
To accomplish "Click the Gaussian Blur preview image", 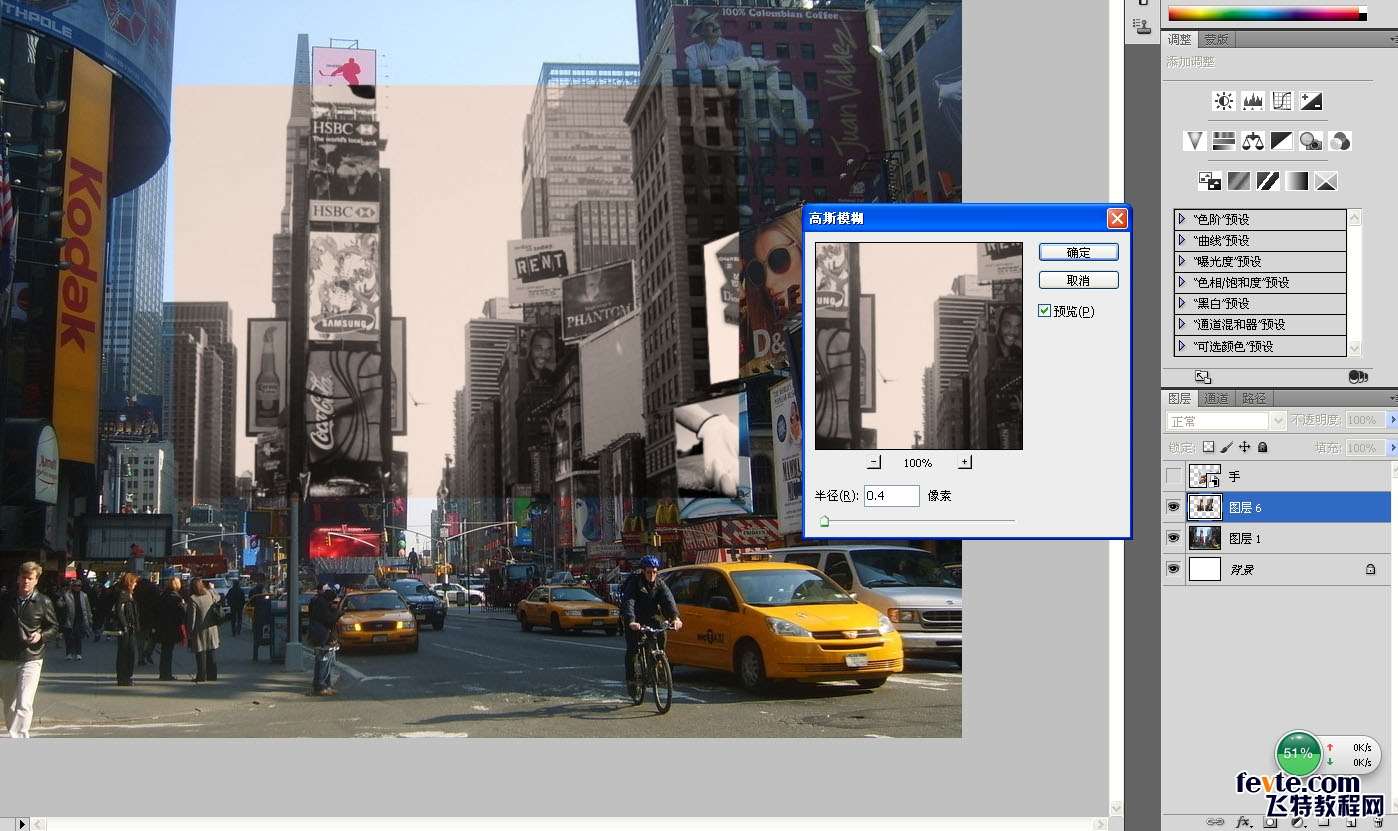I will pyautogui.click(x=918, y=346).
